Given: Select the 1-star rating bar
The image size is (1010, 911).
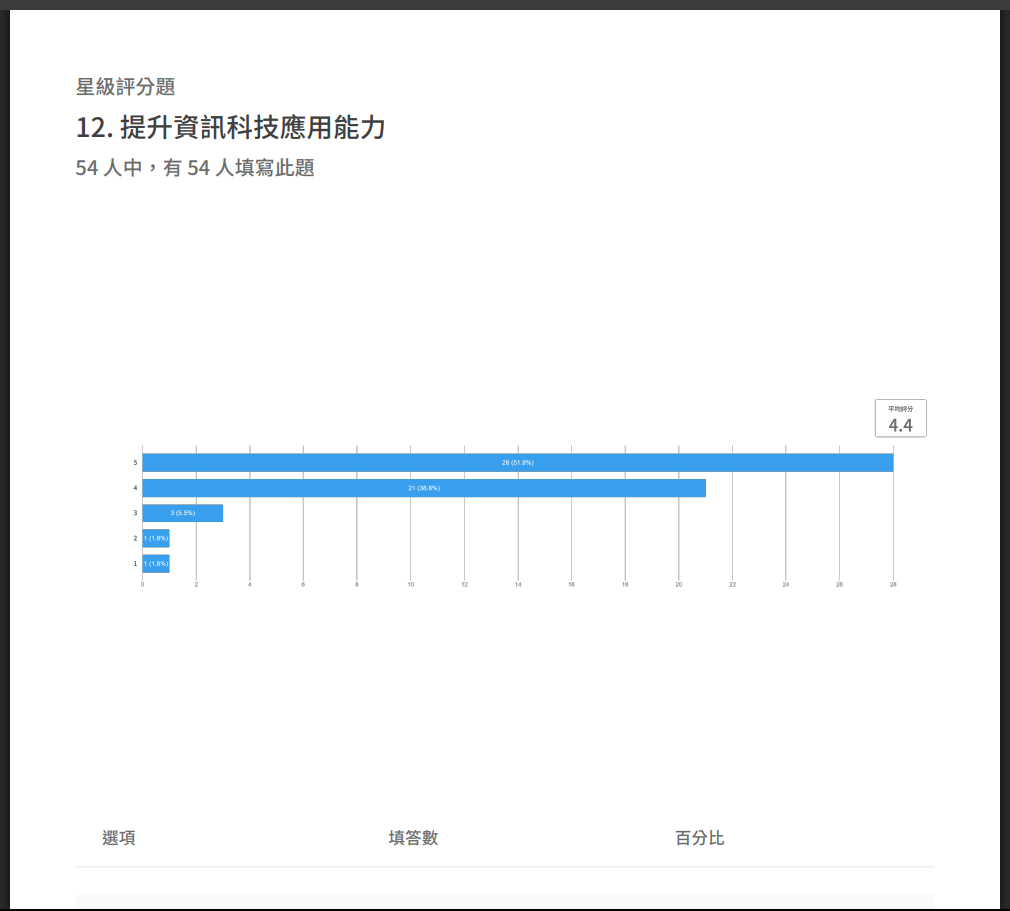Looking at the screenshot, I should click(156, 564).
